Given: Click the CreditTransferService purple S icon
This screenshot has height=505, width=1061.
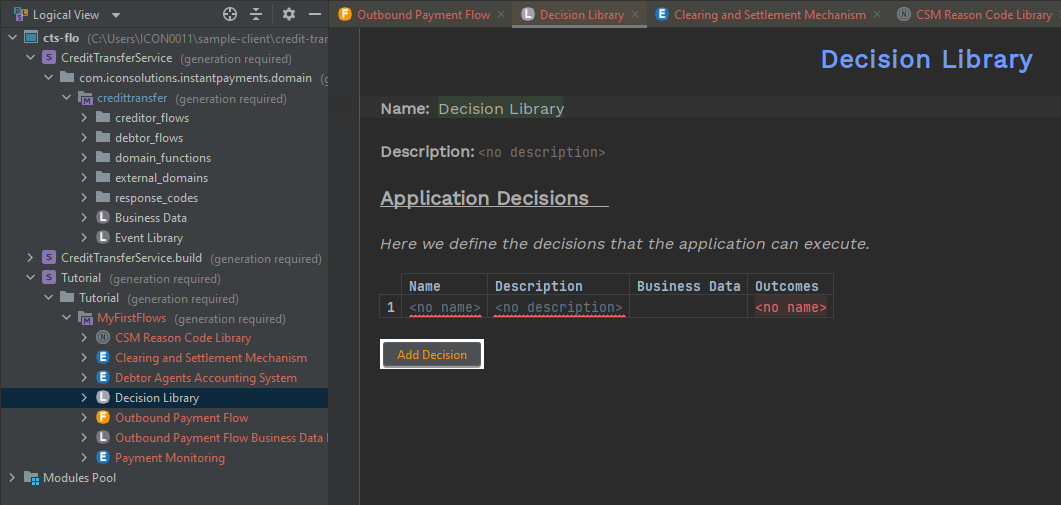Looking at the screenshot, I should point(49,58).
